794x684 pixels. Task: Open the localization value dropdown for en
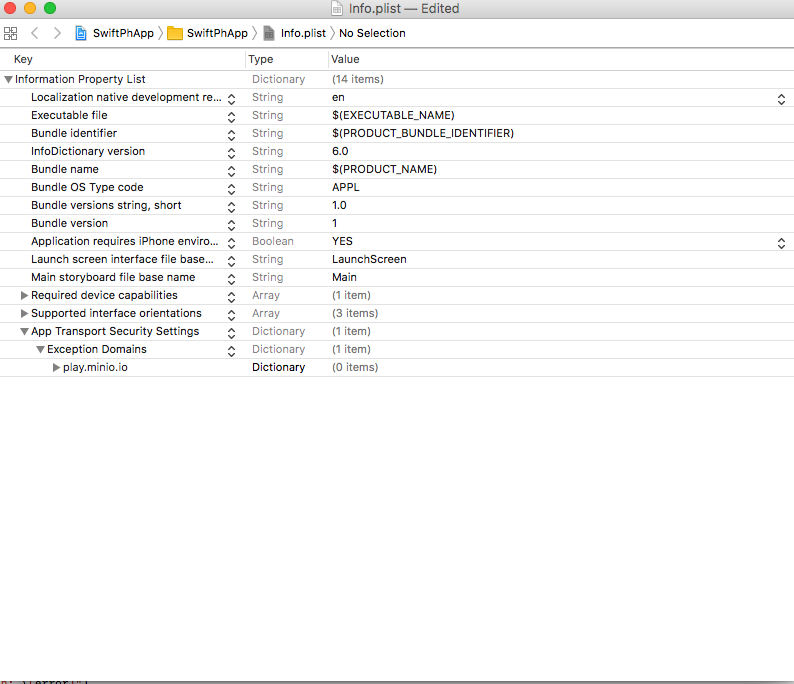781,98
